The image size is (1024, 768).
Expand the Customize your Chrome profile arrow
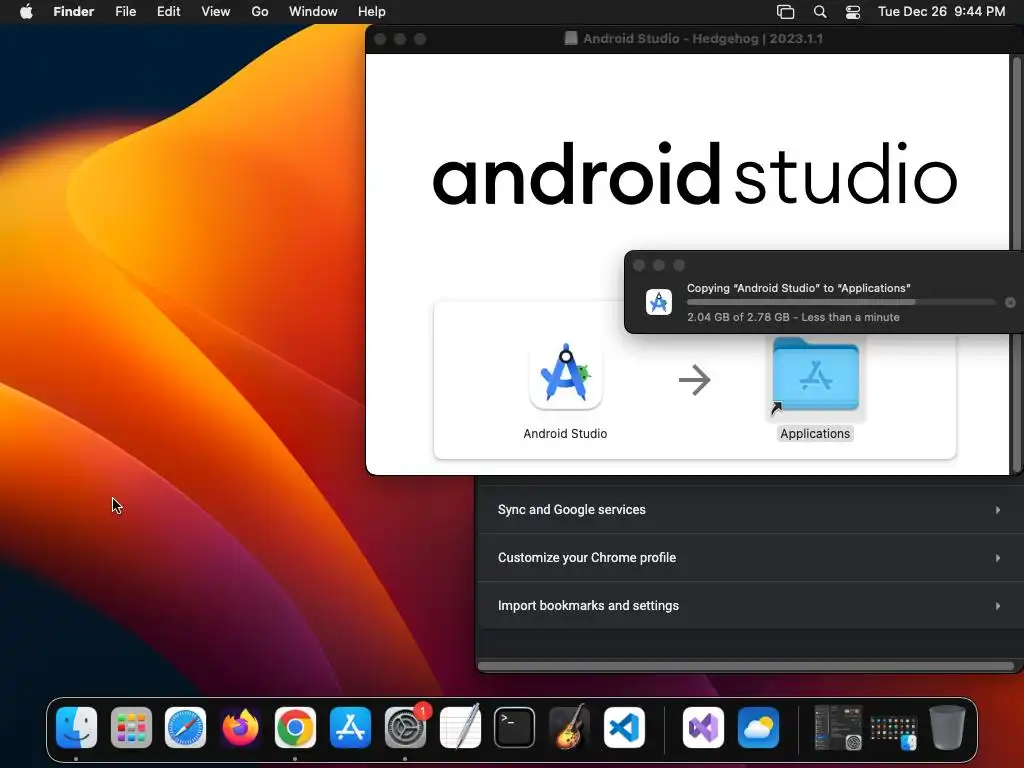point(998,558)
